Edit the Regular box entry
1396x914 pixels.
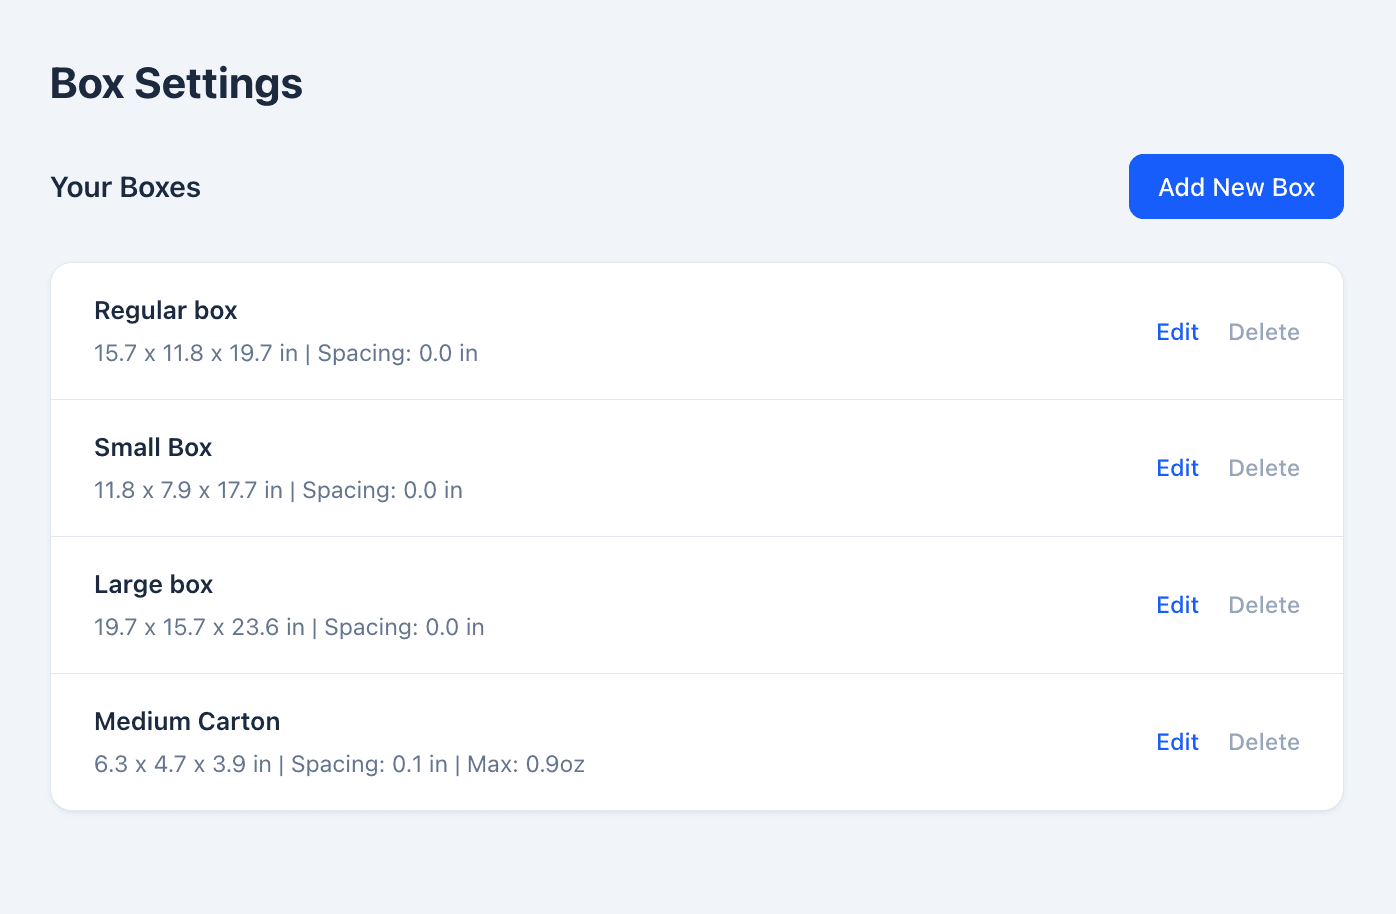(x=1177, y=331)
